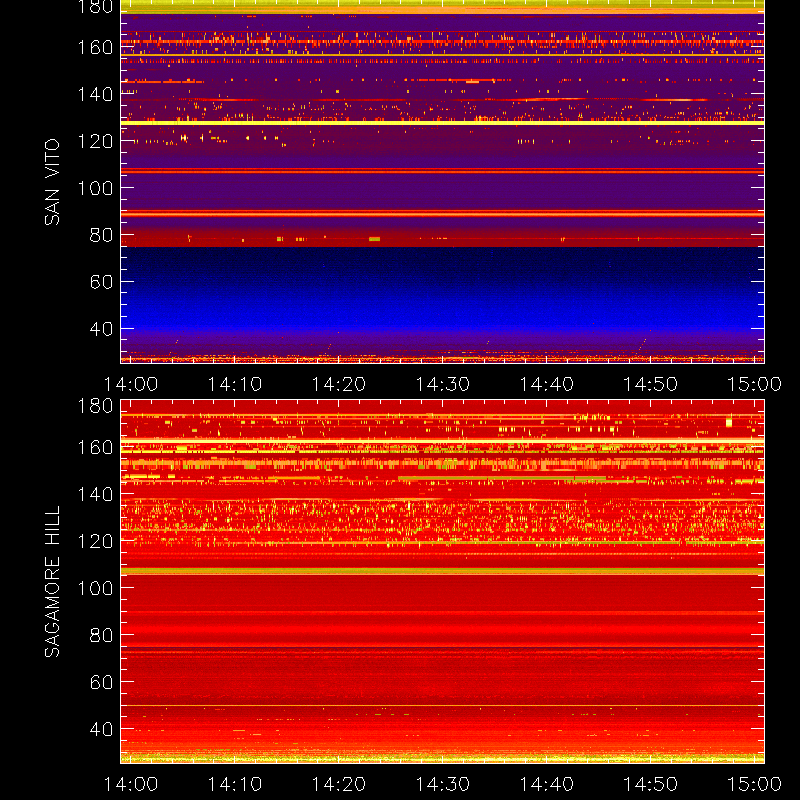Click 15:00 time label under Sagamore Hill plot
This screenshot has width=800, height=800.
pos(754,784)
